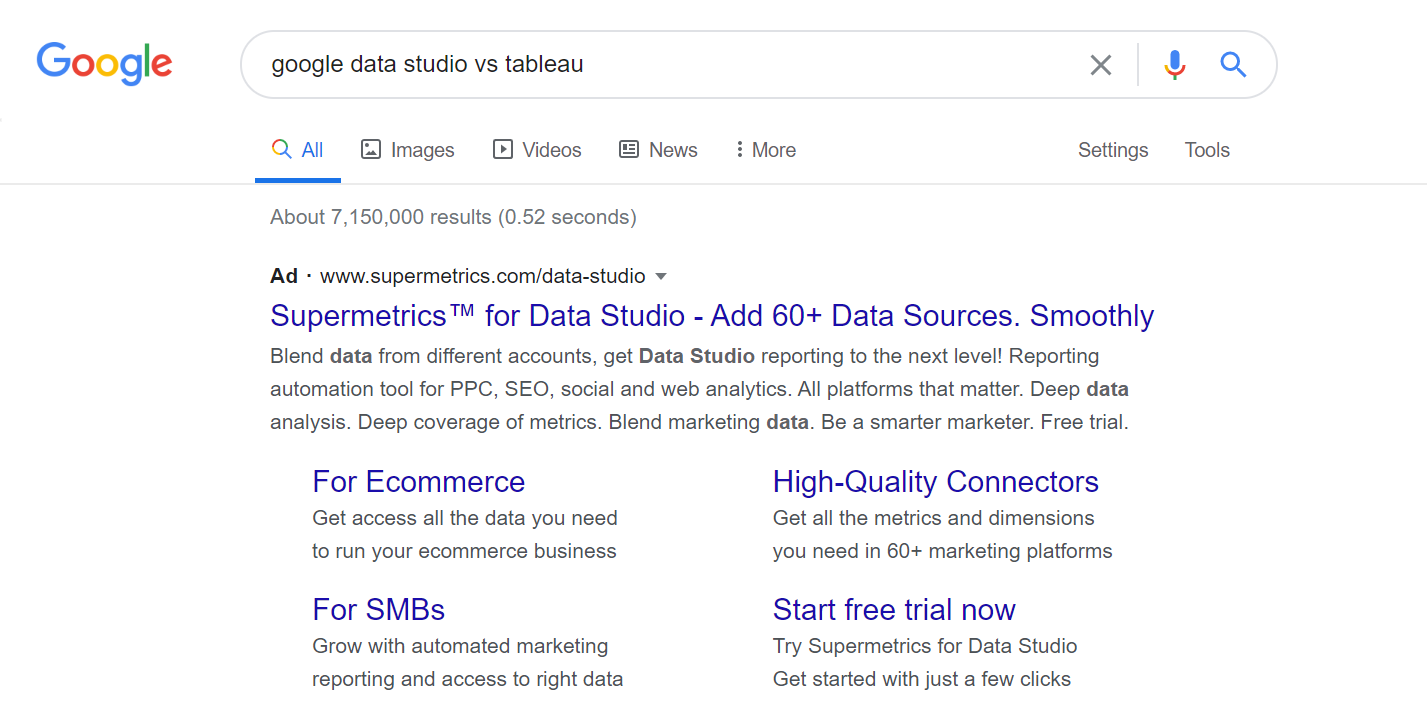
Task: Click the three-dot icon beside More
Action: point(740,150)
